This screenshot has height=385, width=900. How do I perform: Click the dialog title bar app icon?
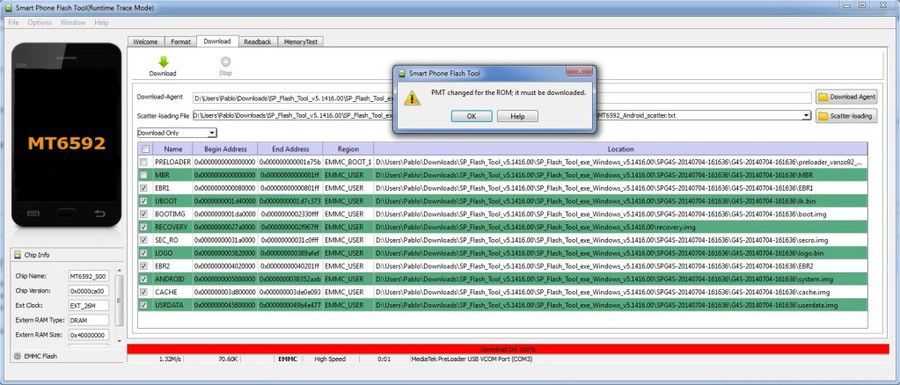pyautogui.click(x=402, y=73)
